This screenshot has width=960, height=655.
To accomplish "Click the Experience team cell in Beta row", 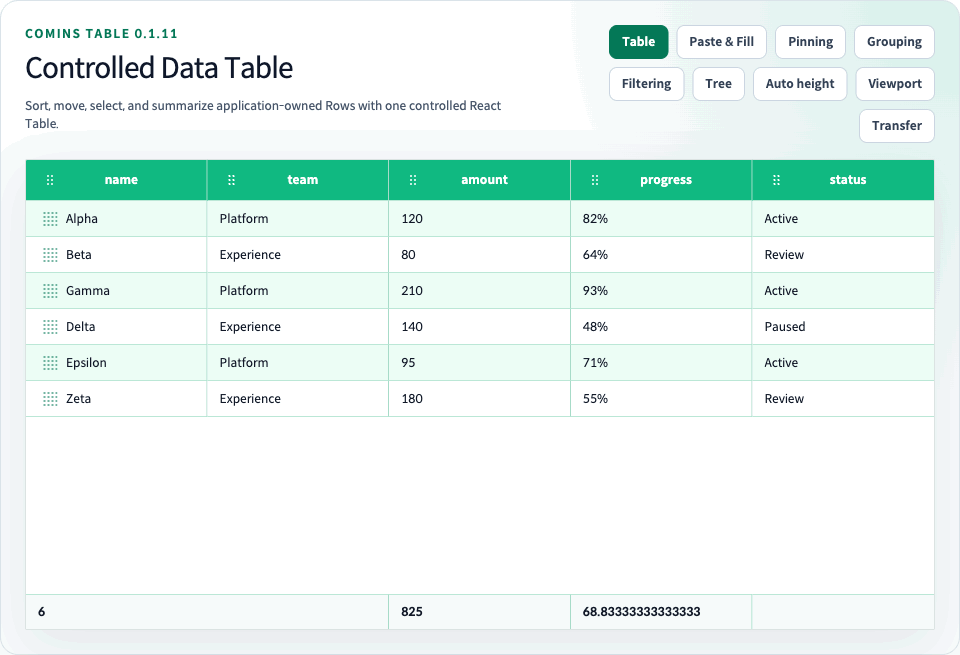I will [298, 255].
